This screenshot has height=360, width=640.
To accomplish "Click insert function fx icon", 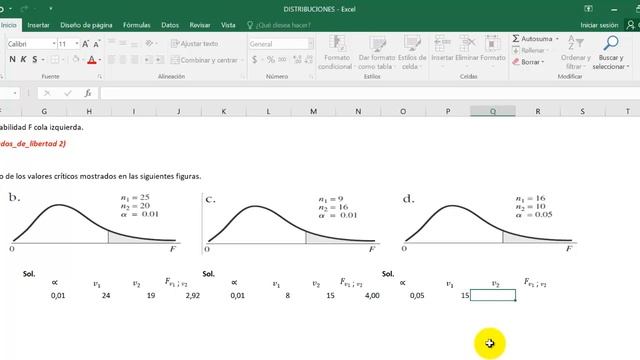I will click(x=88, y=93).
